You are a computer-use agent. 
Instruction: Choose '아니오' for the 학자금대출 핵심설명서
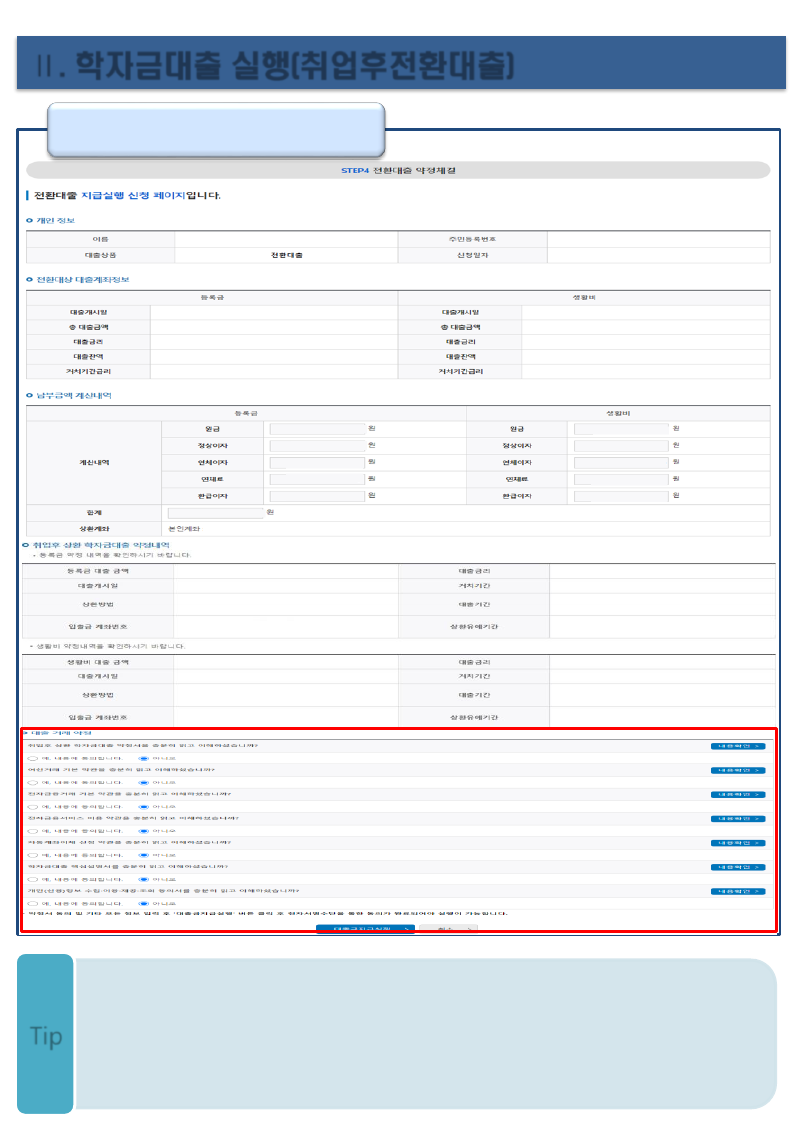(144, 879)
